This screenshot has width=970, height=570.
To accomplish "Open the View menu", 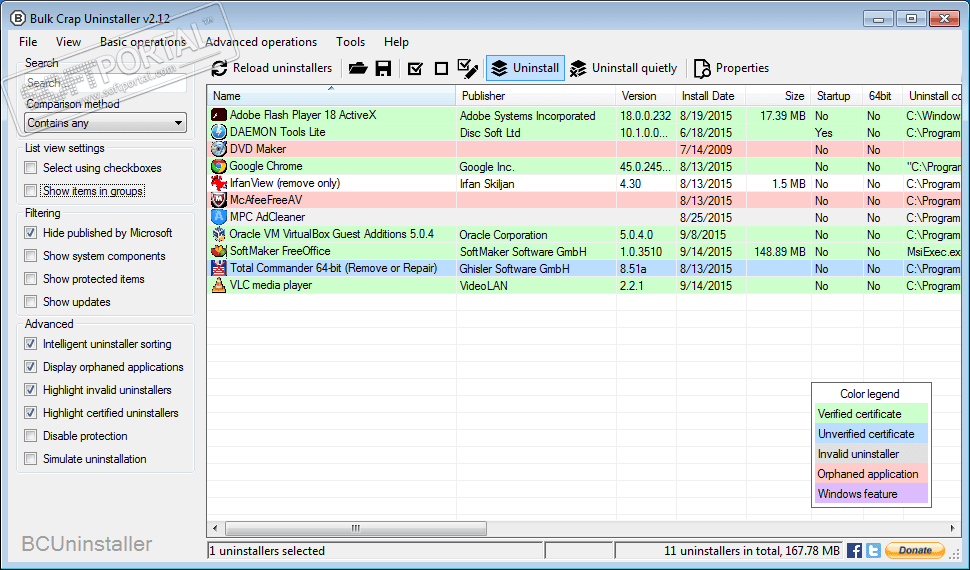I will 68,41.
